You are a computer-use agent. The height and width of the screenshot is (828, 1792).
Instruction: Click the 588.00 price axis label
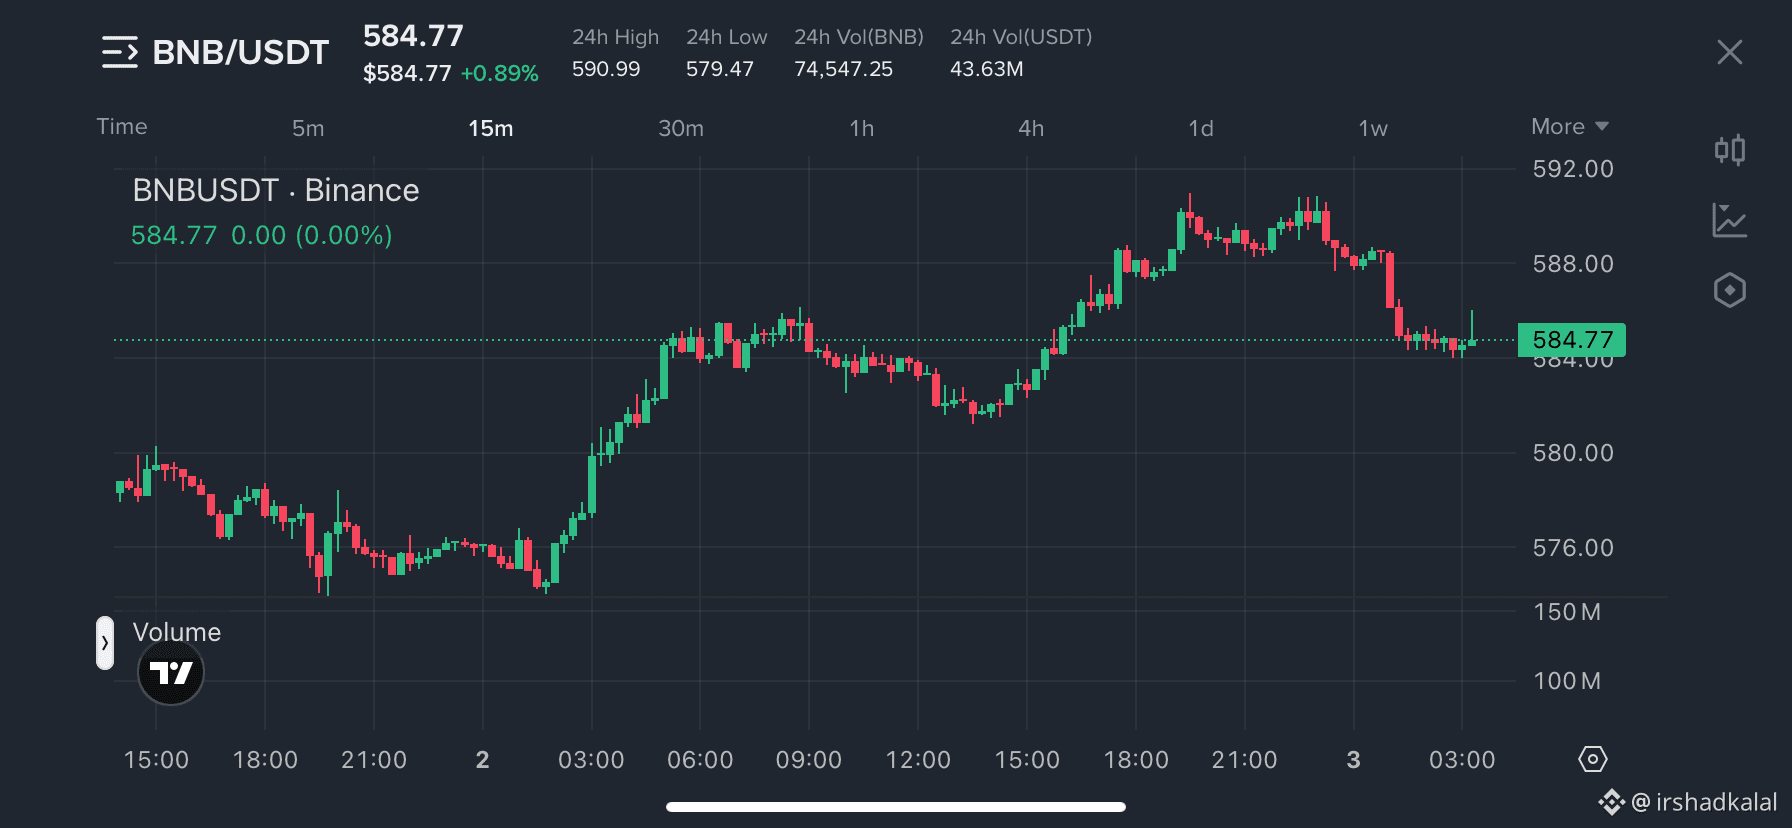click(1573, 264)
